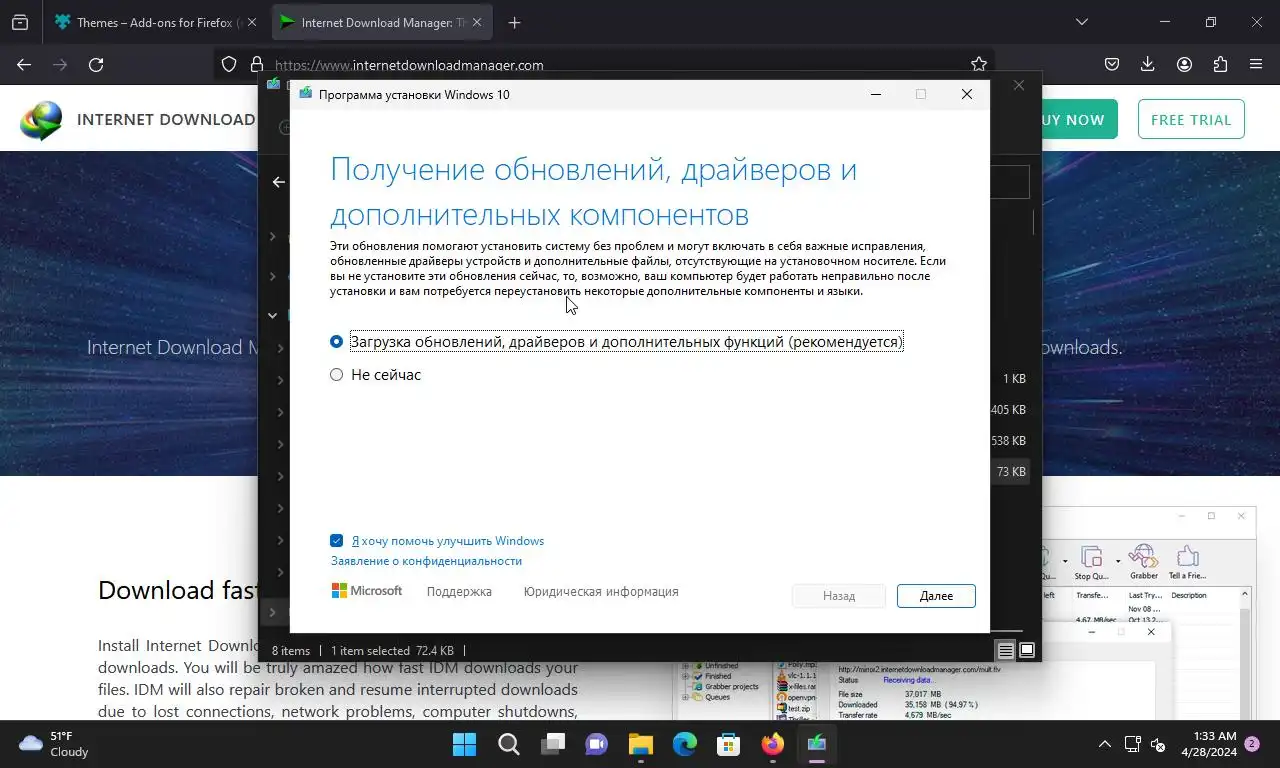Click "1 item selected 72.4 KB" status text
This screenshot has width=1280, height=768.
click(x=392, y=651)
